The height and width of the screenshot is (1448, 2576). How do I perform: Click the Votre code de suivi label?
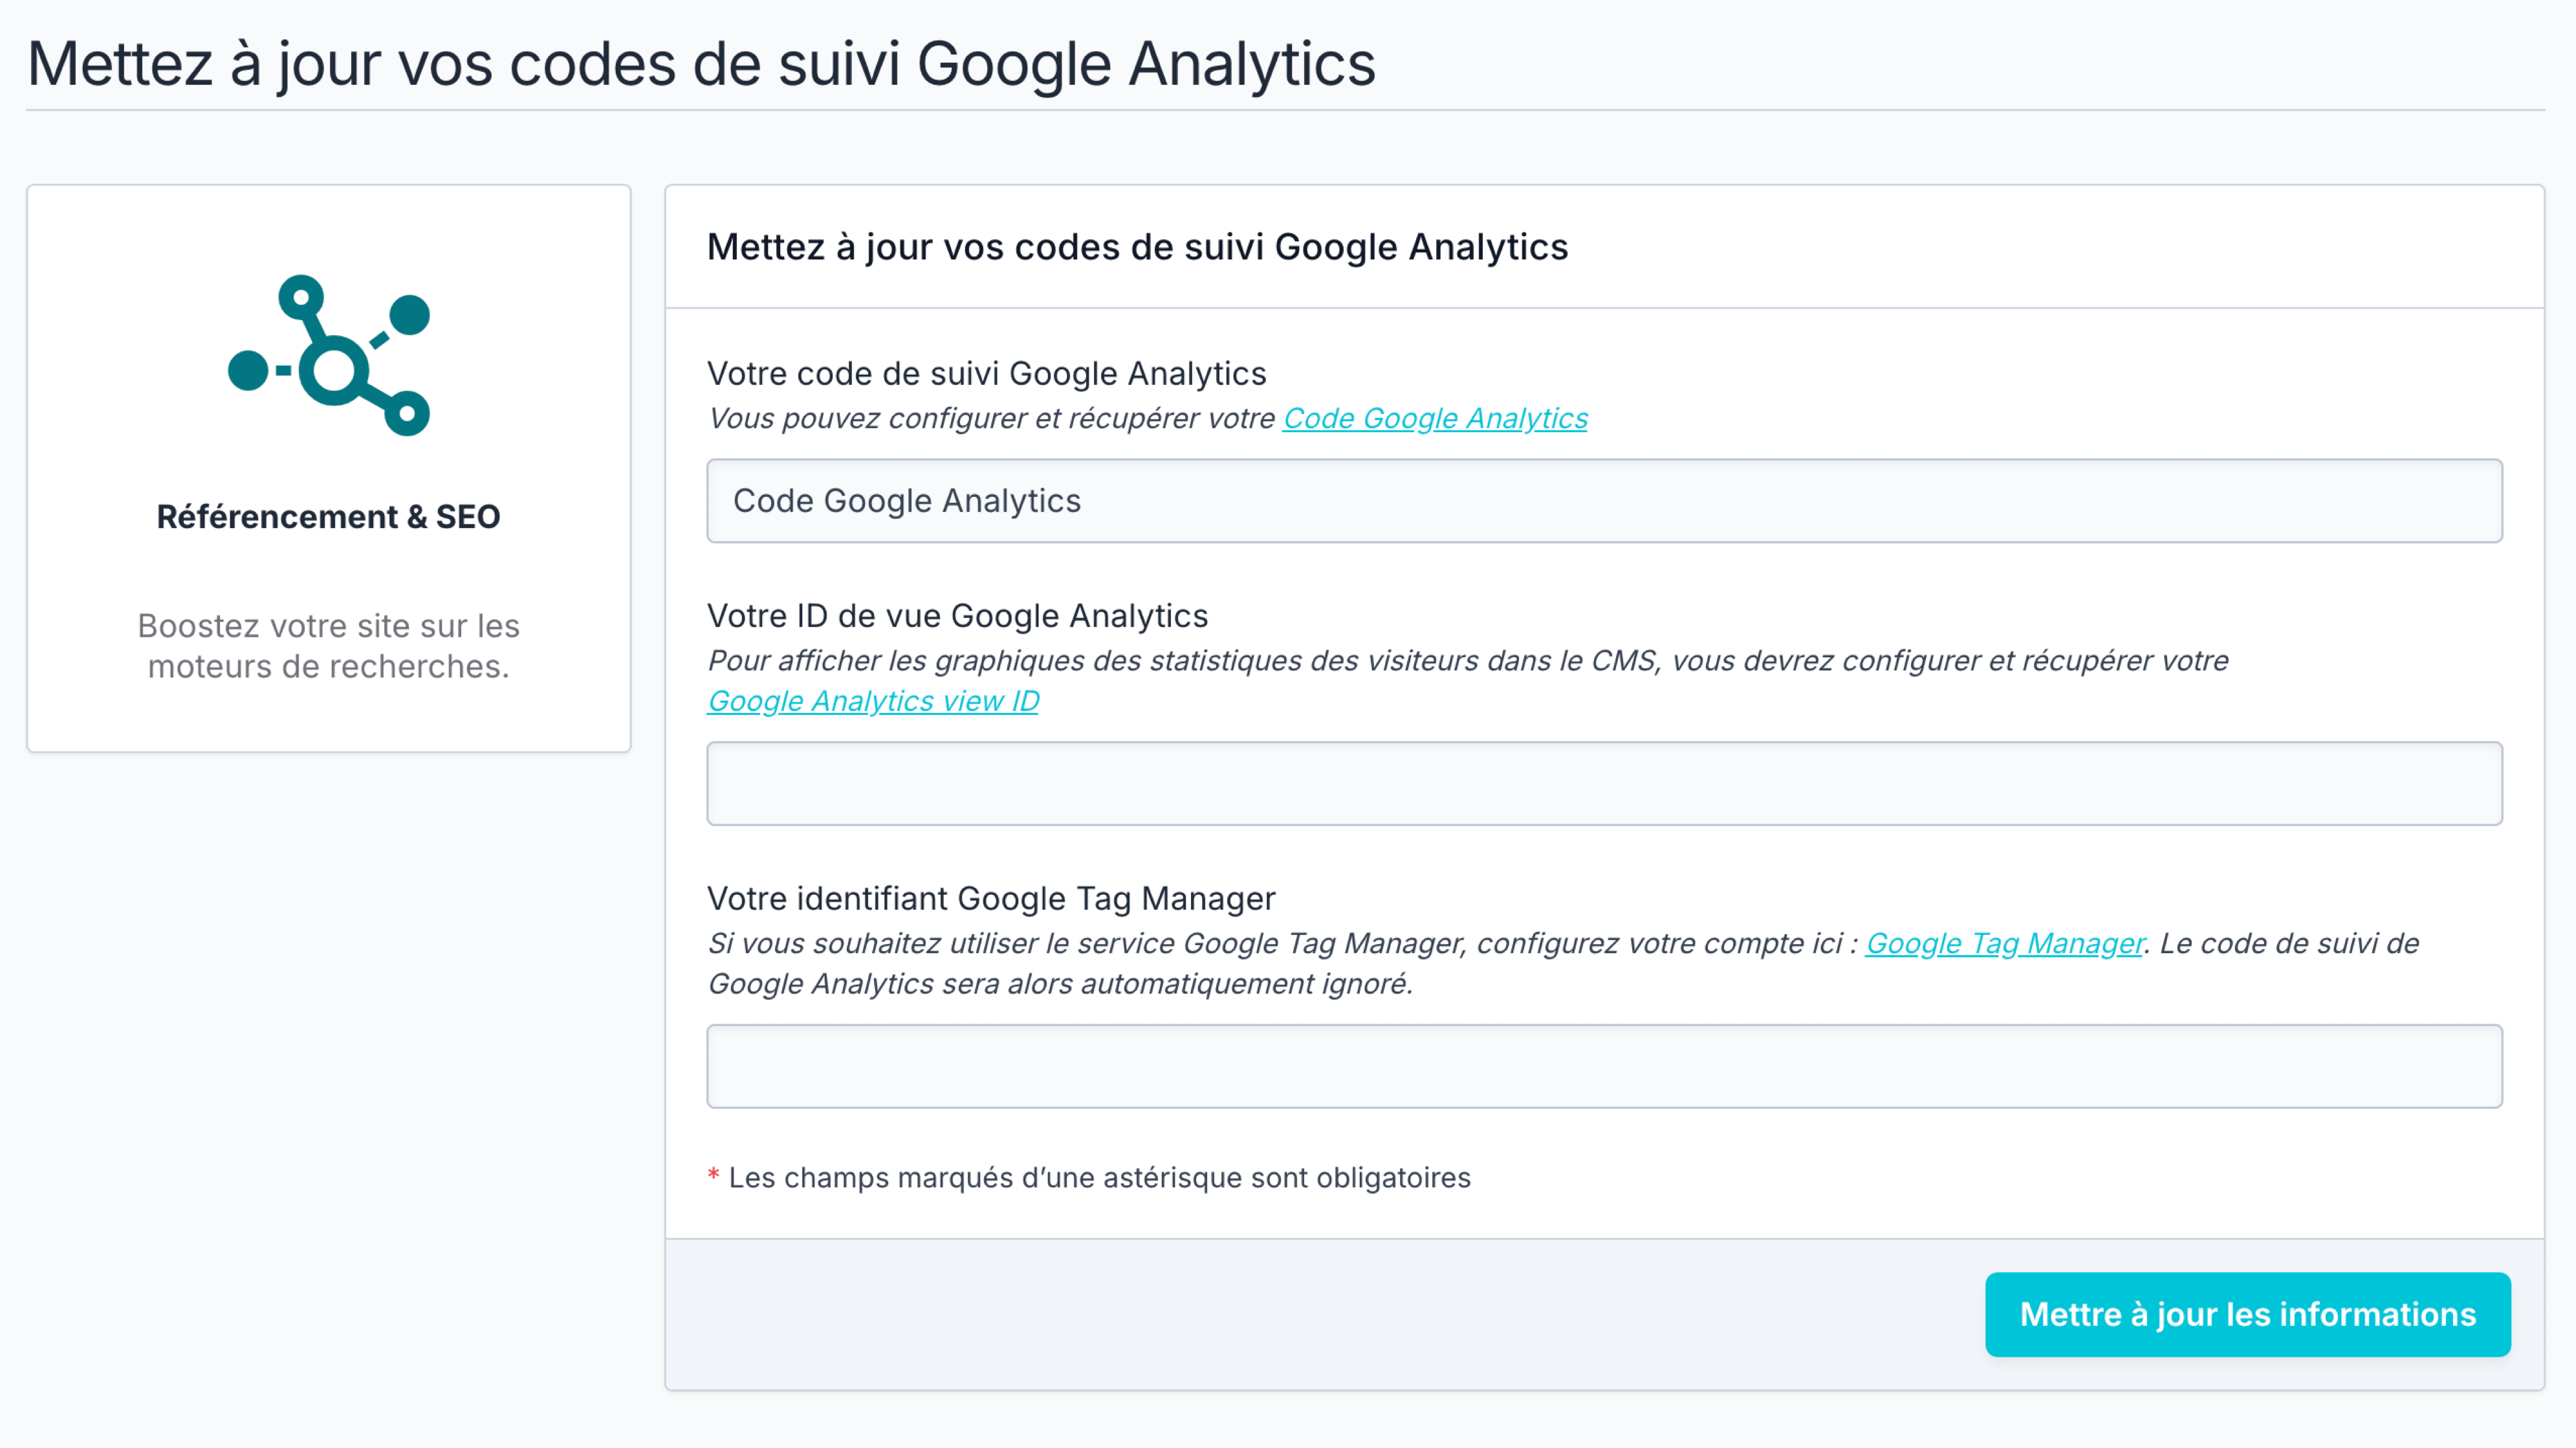coord(986,373)
